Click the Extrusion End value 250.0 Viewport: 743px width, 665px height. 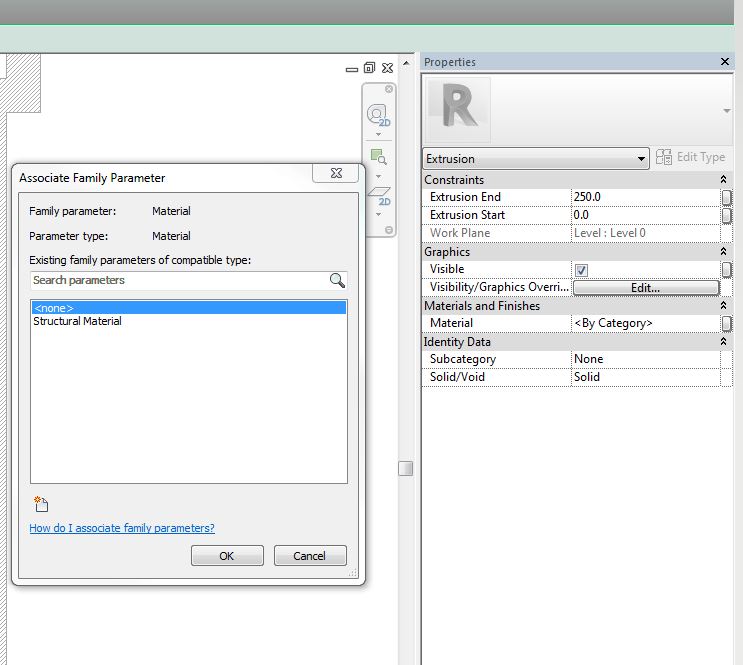pyautogui.click(x=645, y=197)
